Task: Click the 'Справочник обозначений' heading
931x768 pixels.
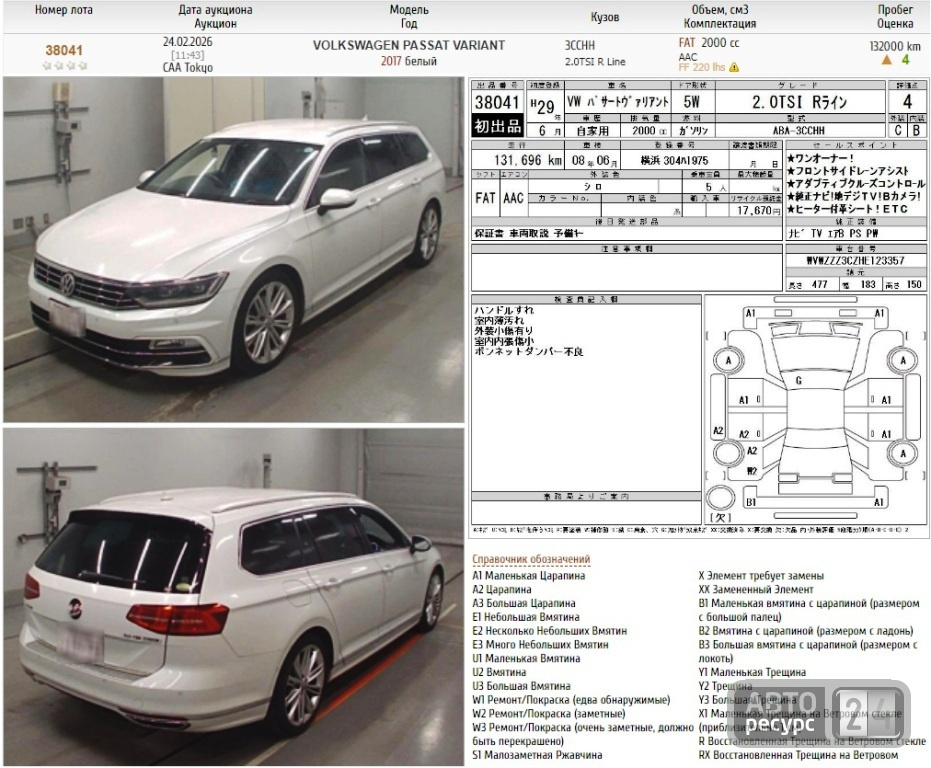Action: (x=531, y=559)
